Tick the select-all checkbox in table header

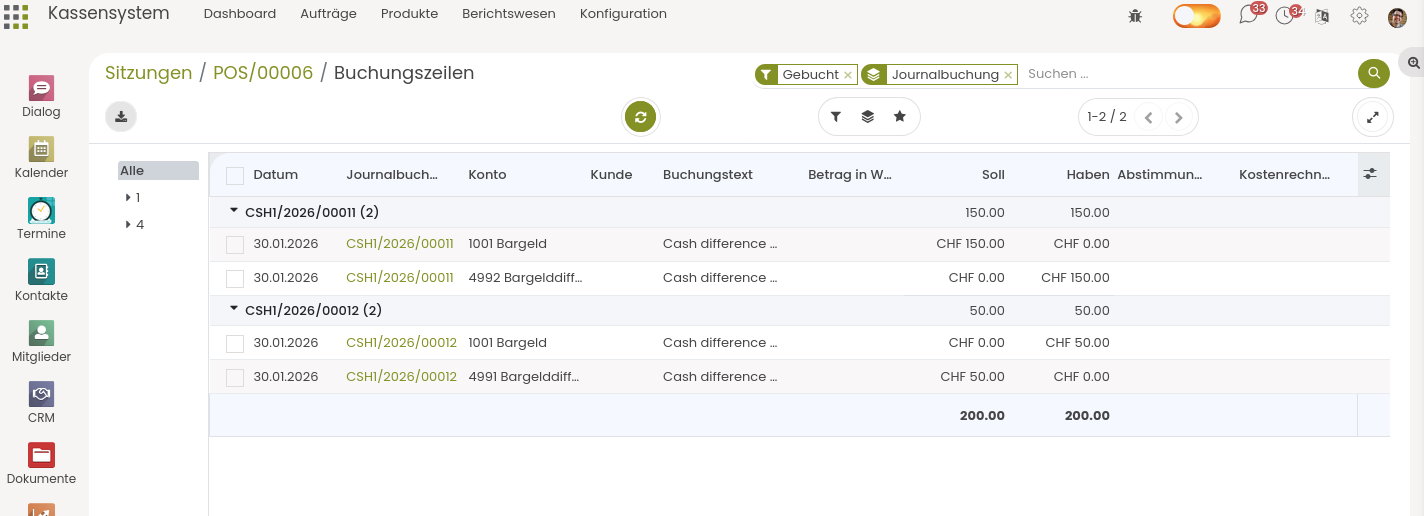point(235,176)
